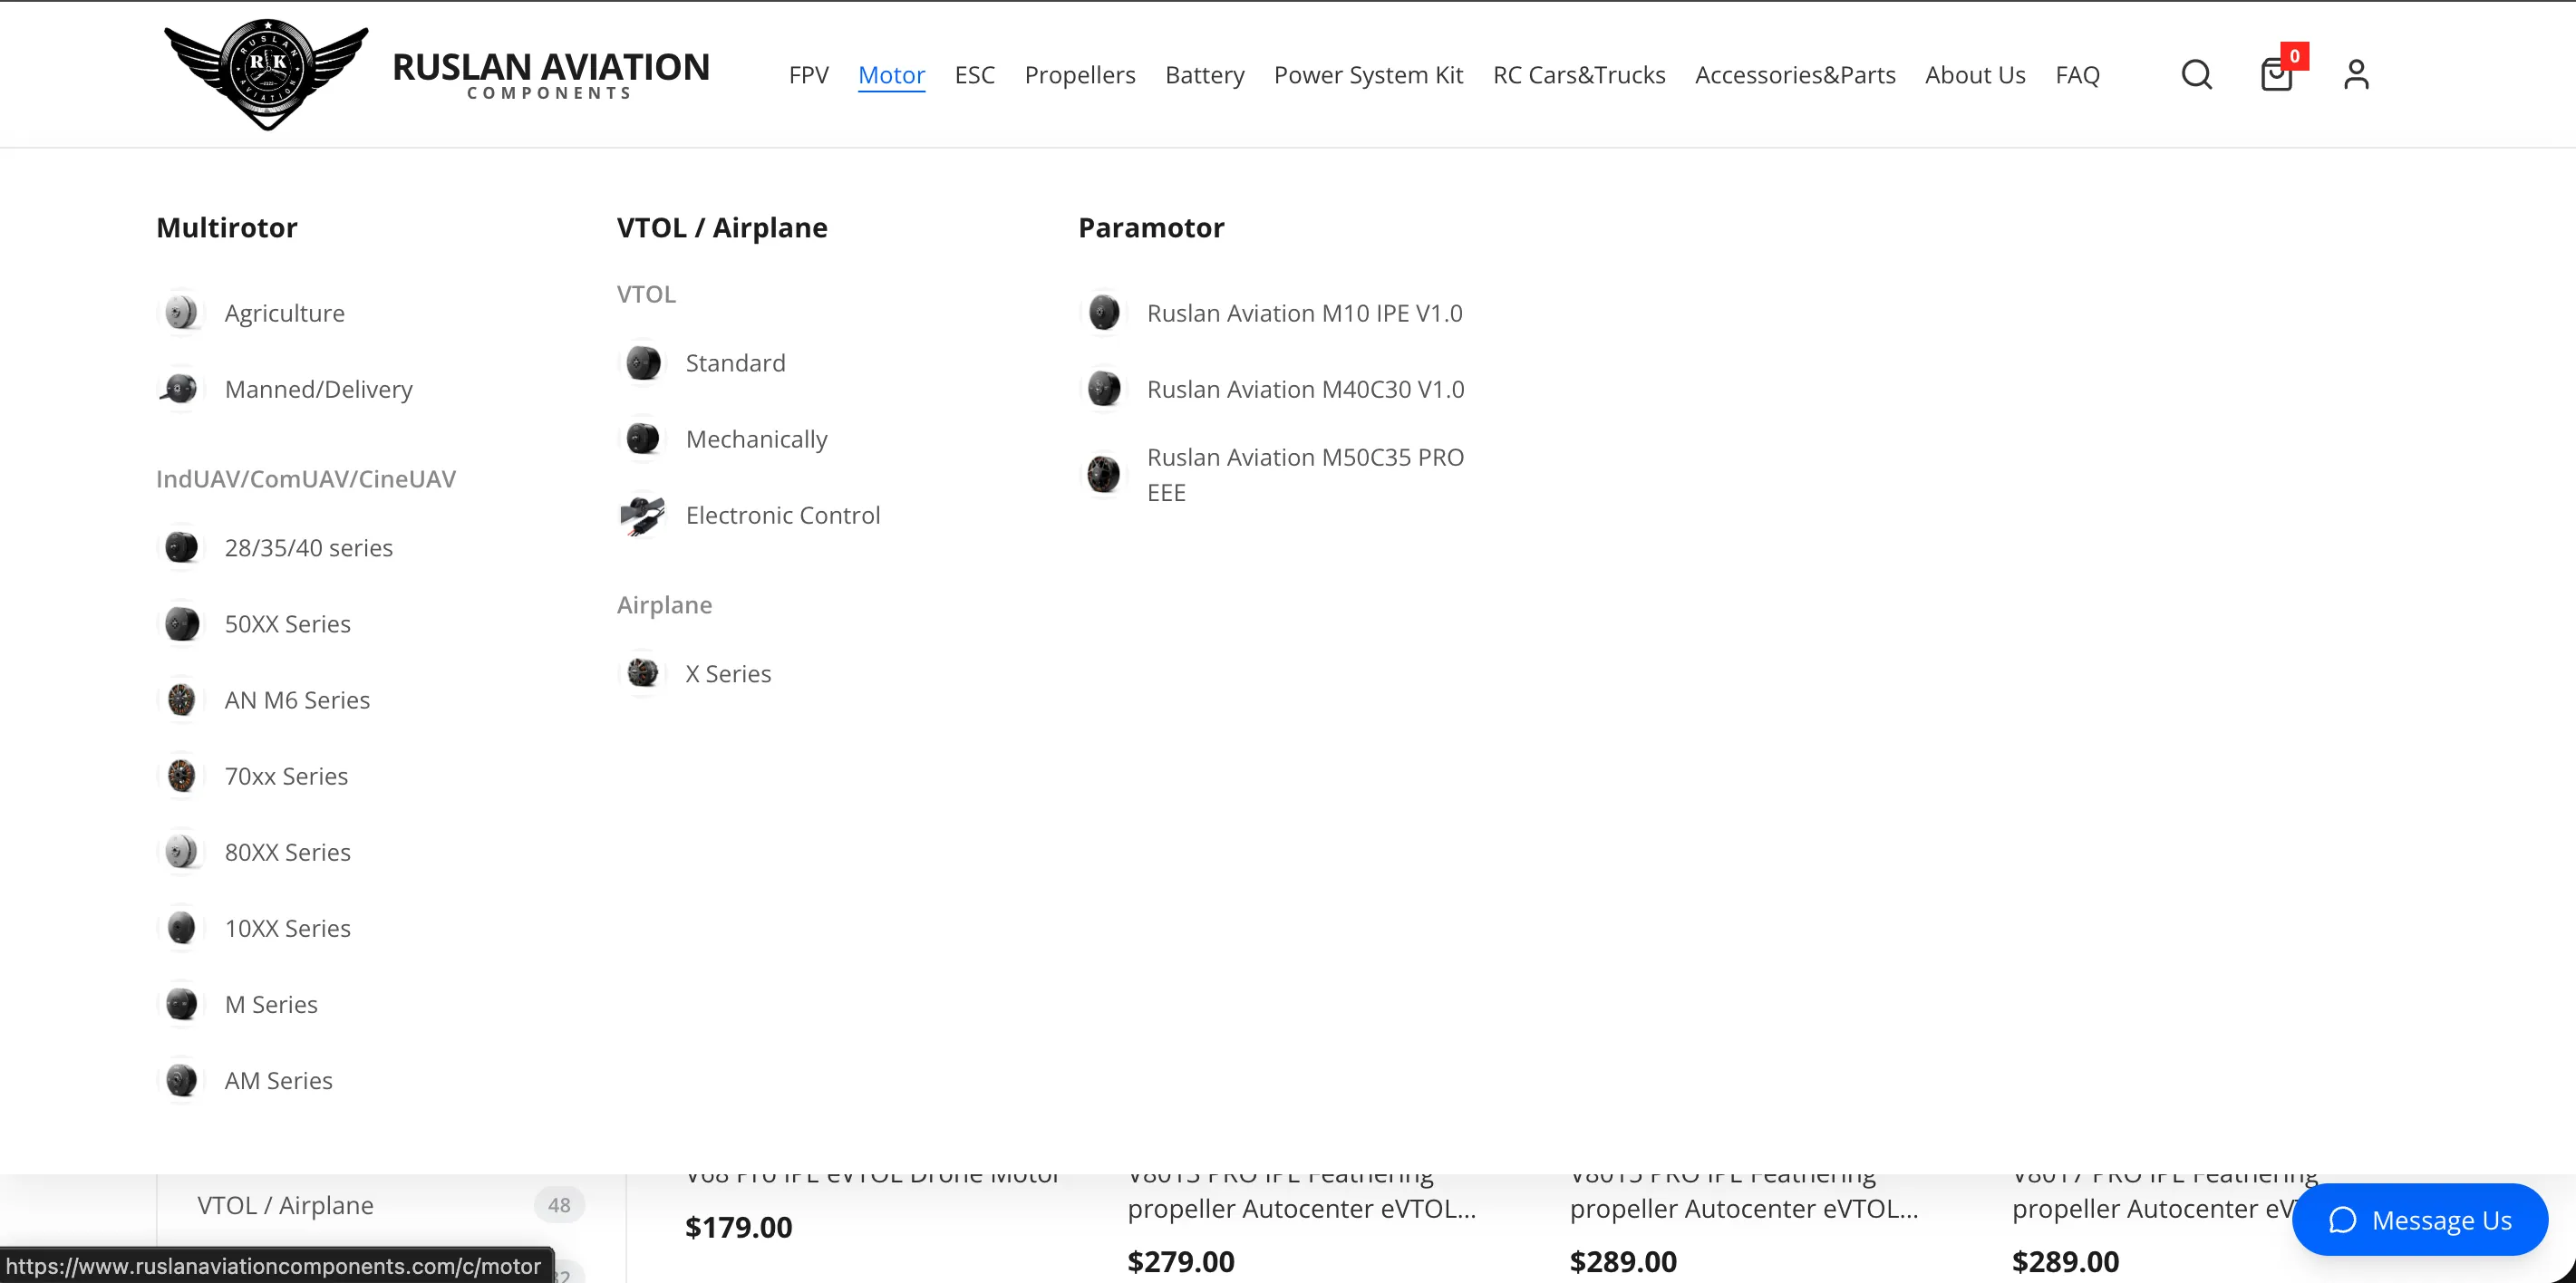Select the Manned/Delivery category link
The height and width of the screenshot is (1283, 2576).
(318, 389)
